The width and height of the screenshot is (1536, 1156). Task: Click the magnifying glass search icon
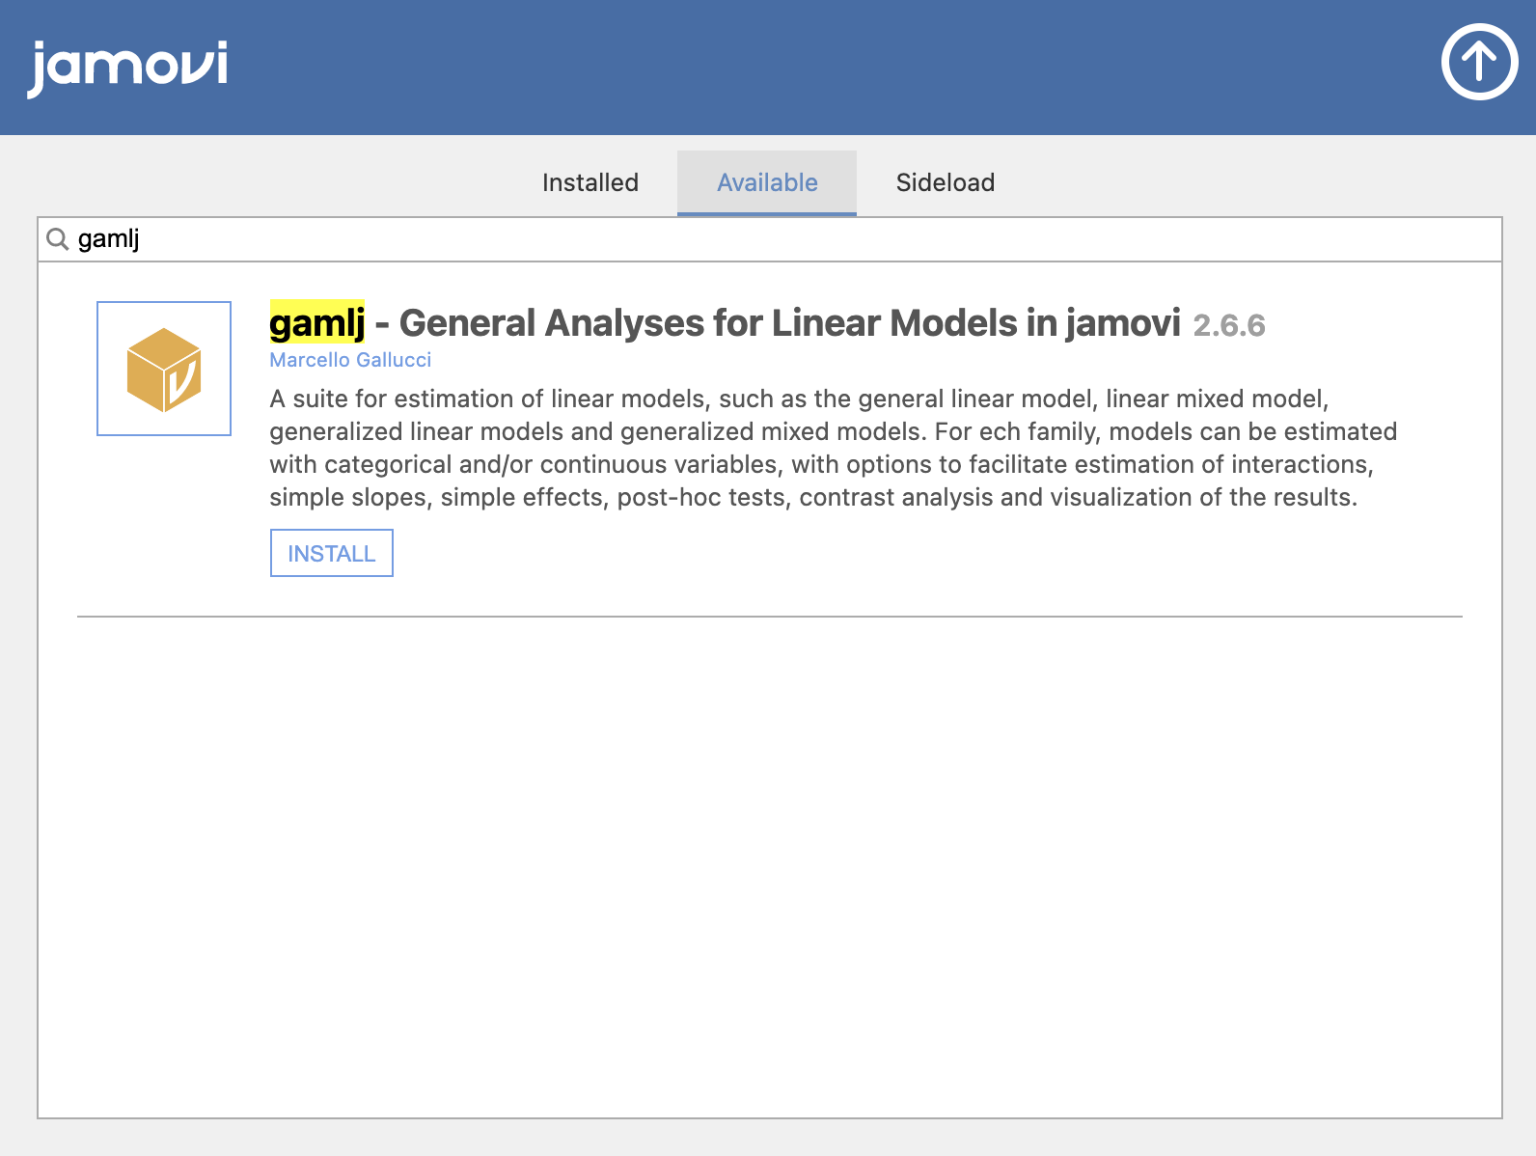58,240
